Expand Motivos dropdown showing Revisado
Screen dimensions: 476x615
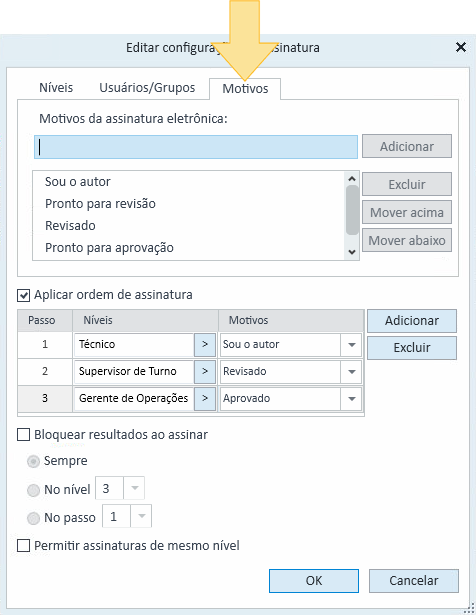[351, 371]
